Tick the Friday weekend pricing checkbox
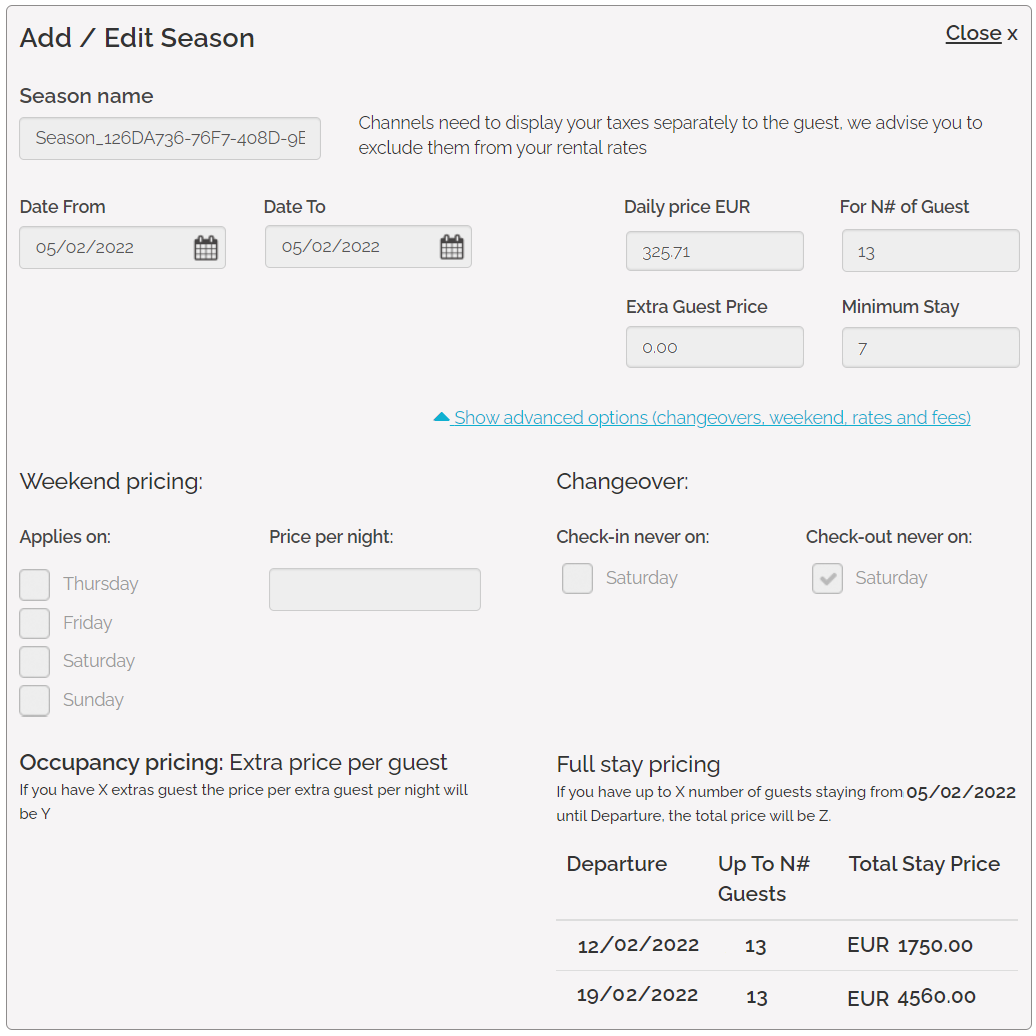1036x1036 pixels. click(x=35, y=623)
